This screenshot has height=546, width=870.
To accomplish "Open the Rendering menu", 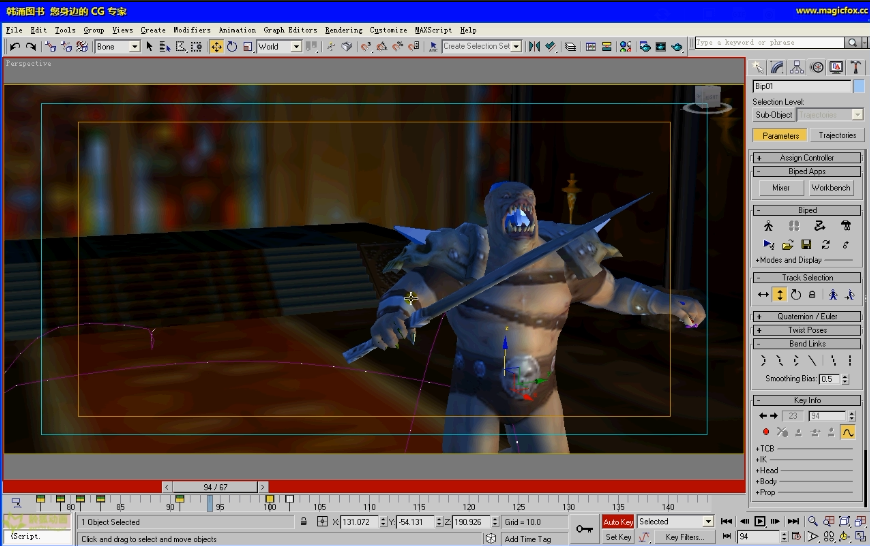I will coord(343,30).
